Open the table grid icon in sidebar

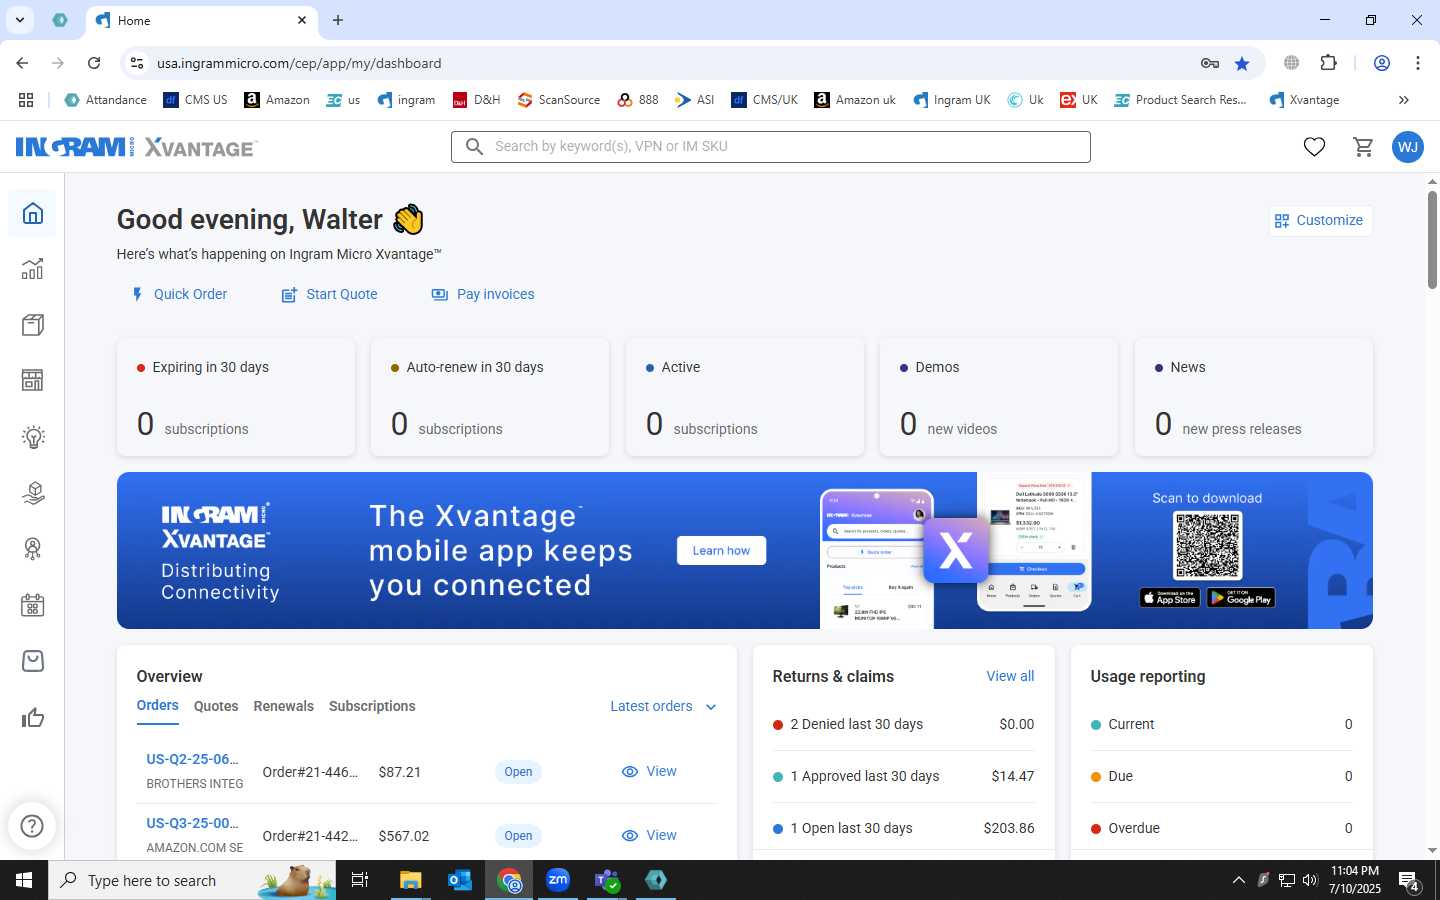pyautogui.click(x=33, y=381)
